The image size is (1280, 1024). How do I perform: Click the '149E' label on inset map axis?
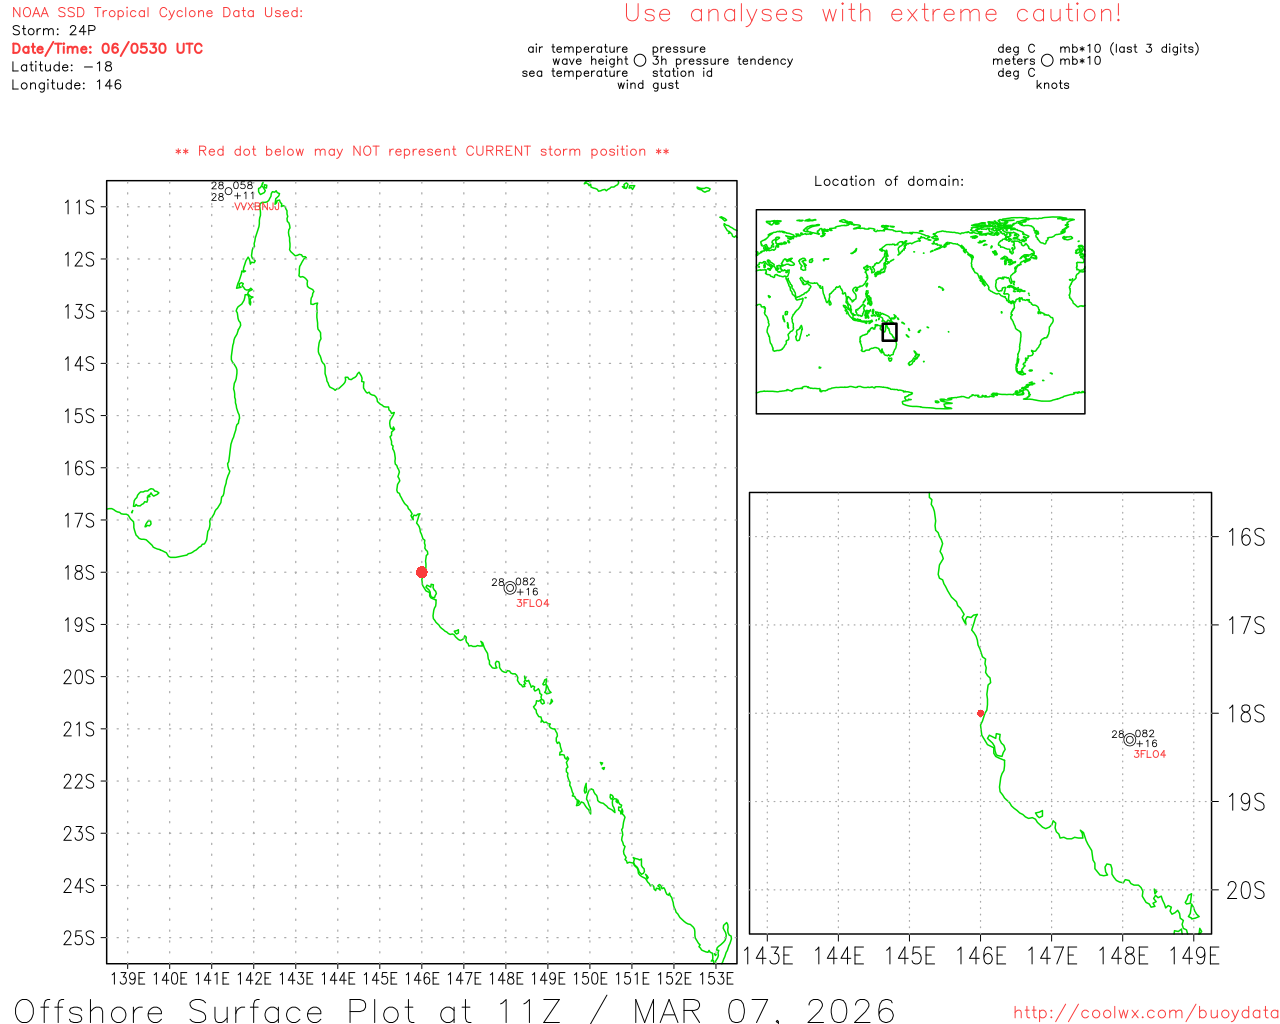1194,956
